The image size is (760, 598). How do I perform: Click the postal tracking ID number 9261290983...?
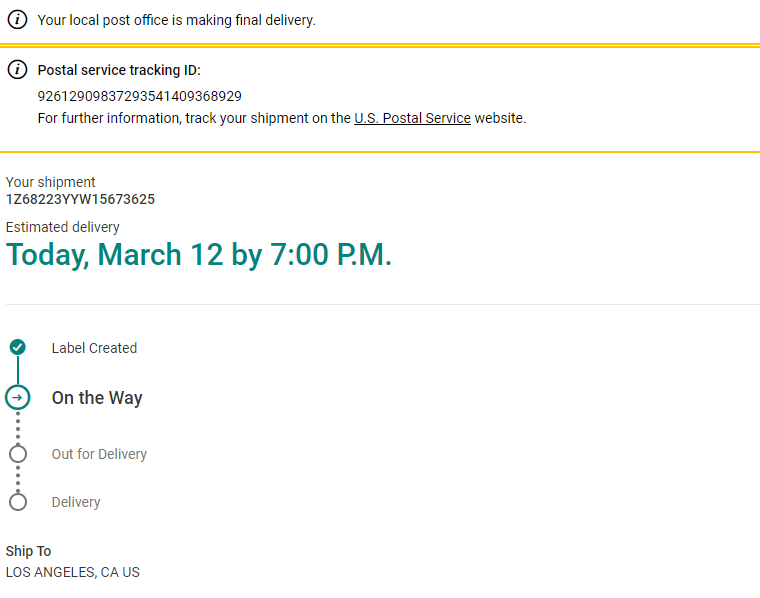139,96
